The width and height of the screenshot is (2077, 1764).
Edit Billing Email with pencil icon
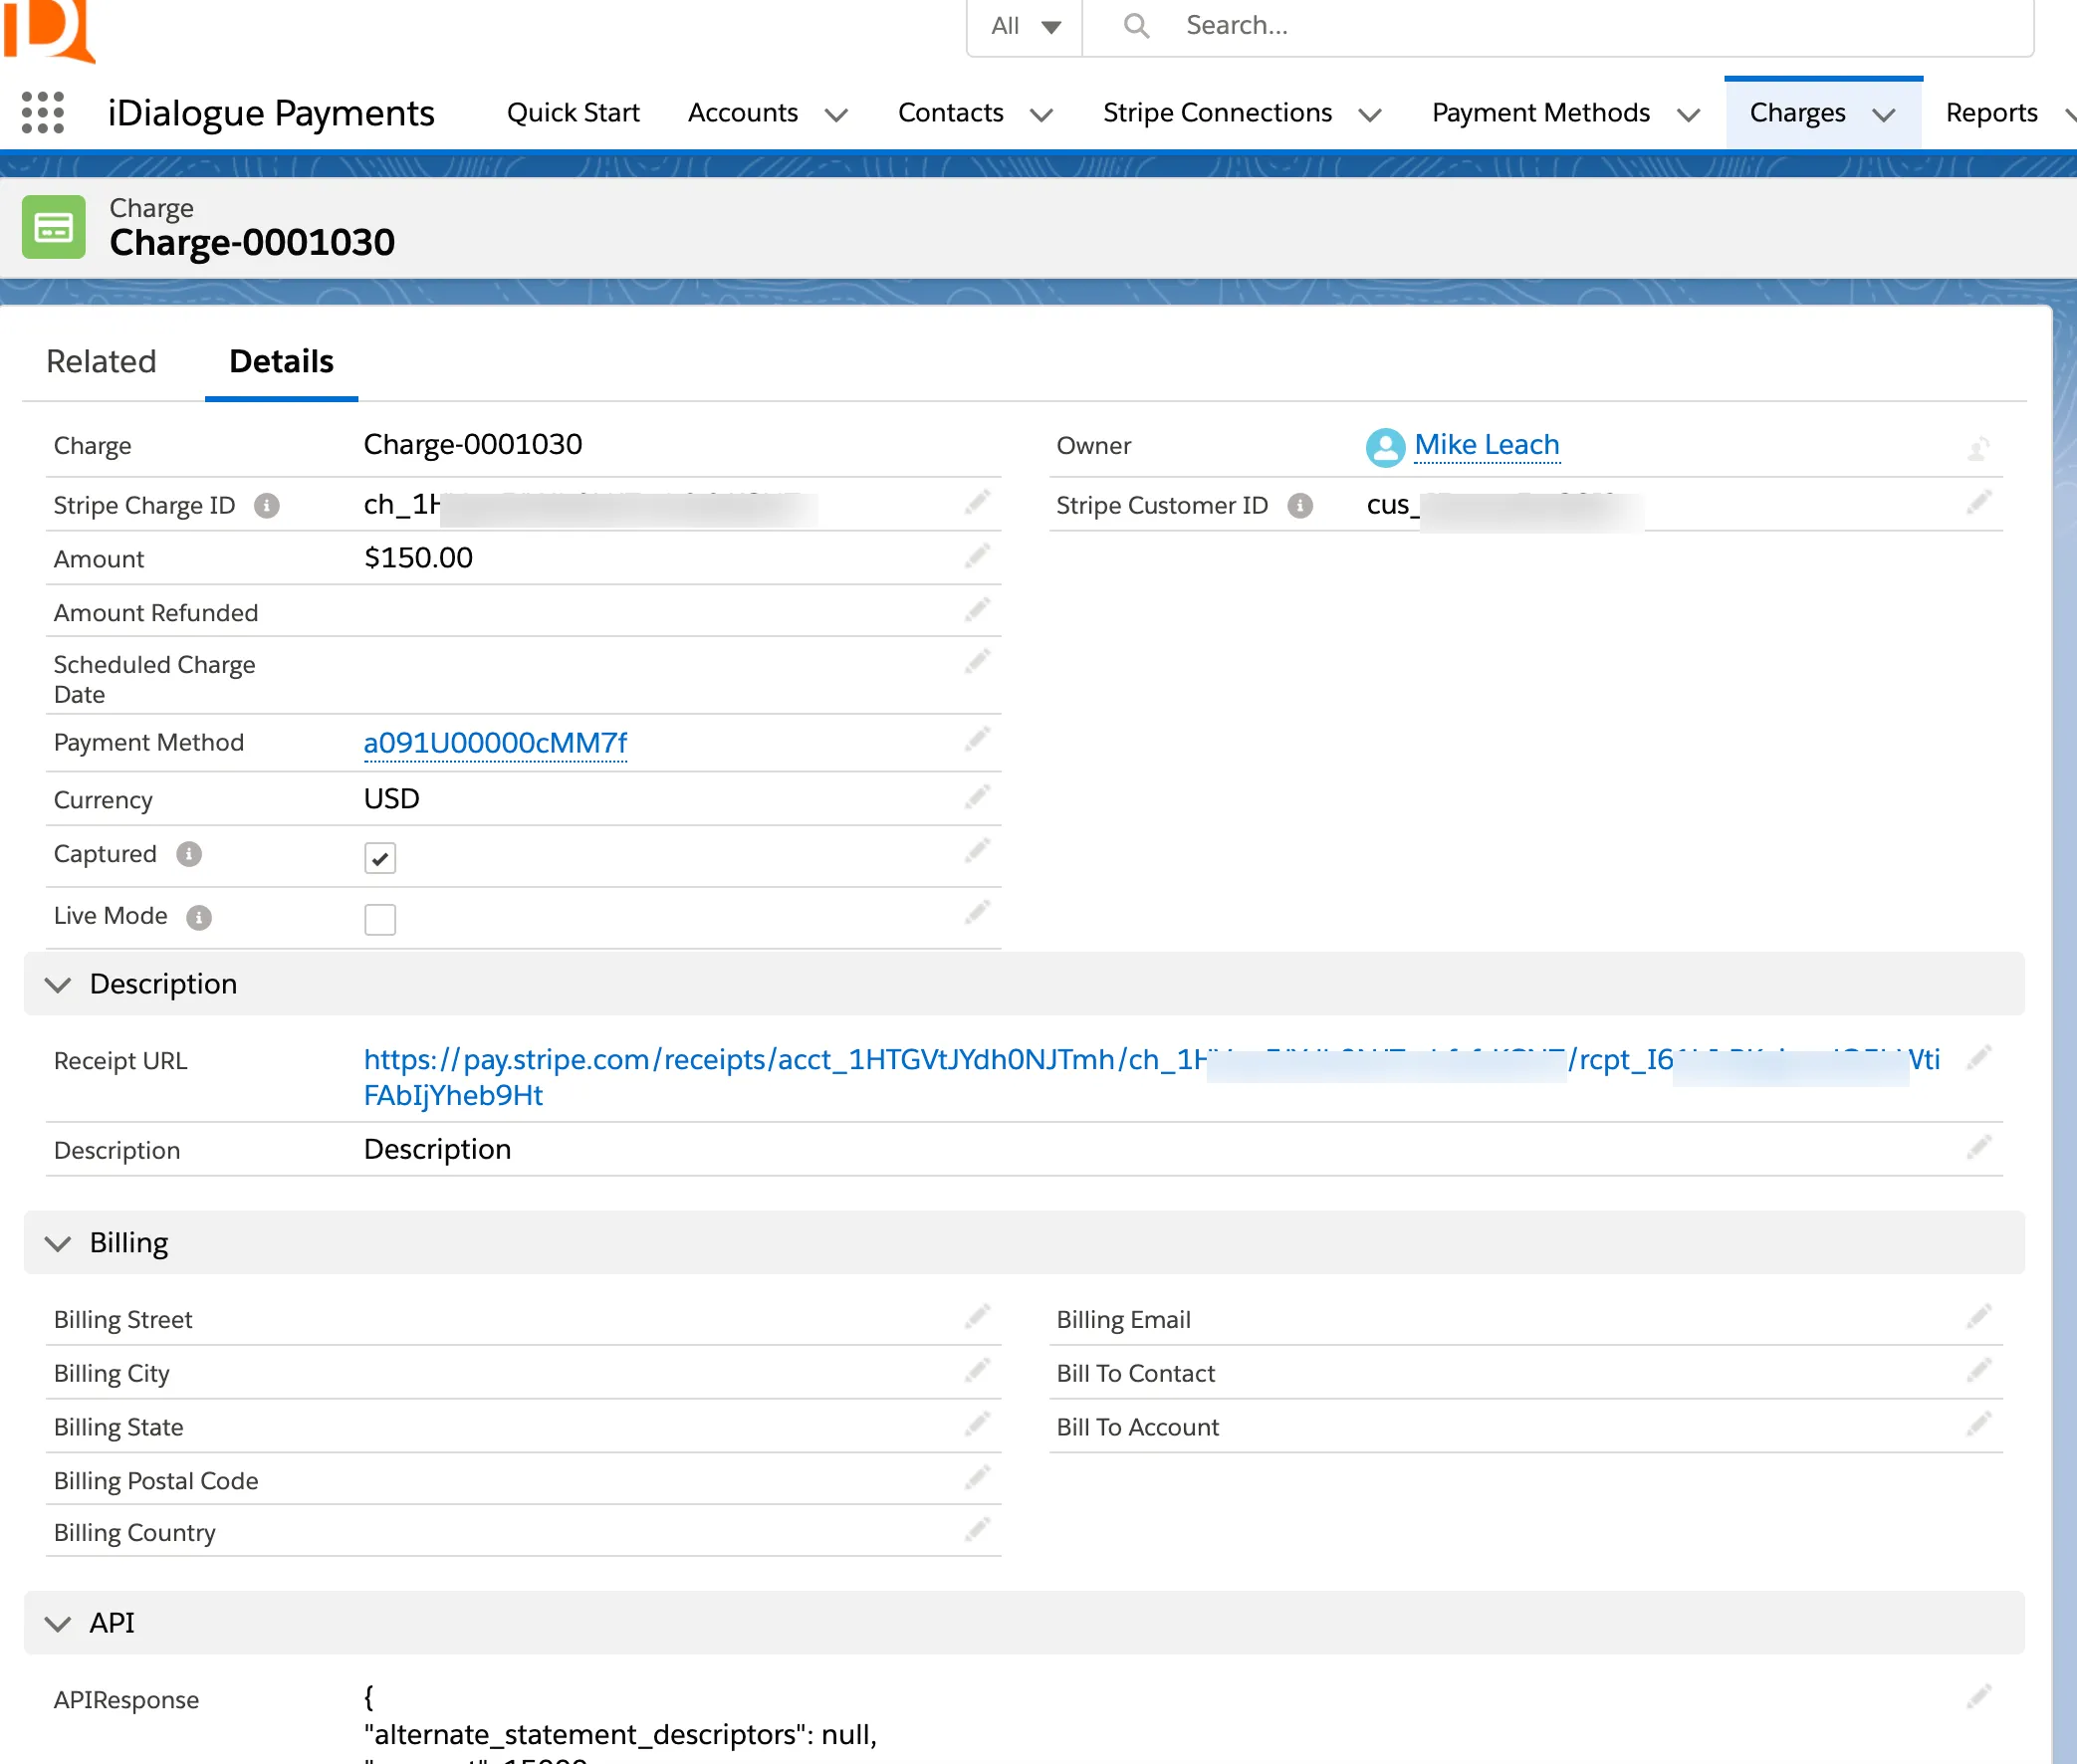(1978, 1317)
